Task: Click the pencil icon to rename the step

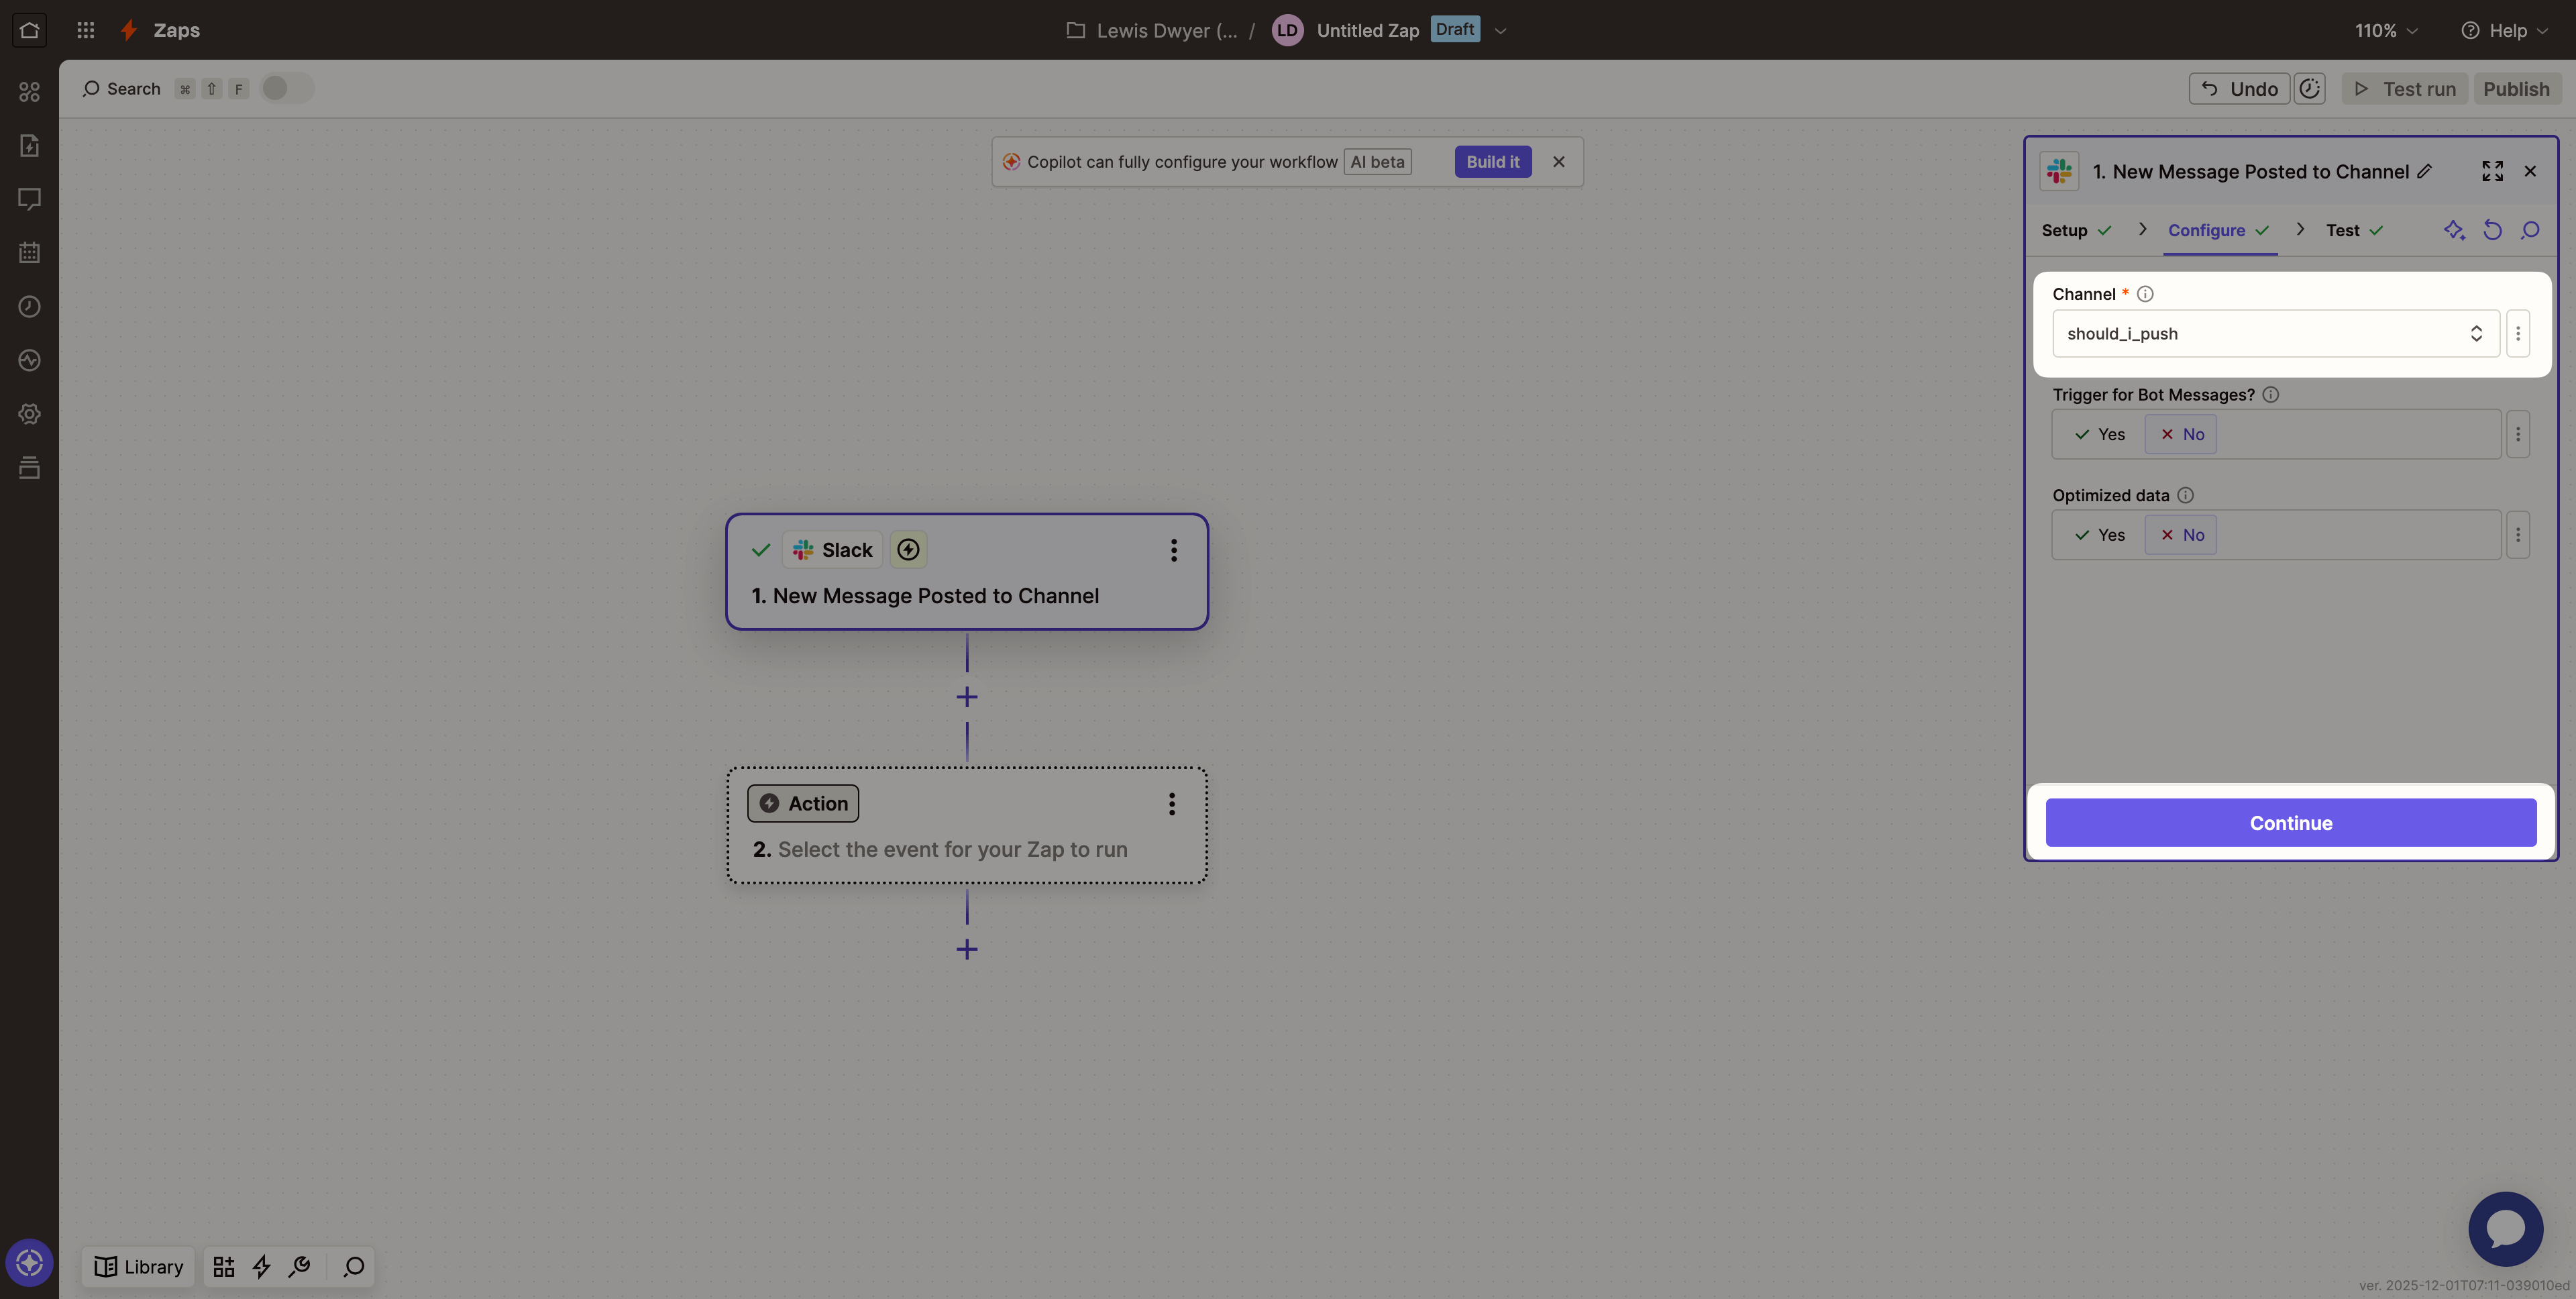Action: tap(2424, 171)
